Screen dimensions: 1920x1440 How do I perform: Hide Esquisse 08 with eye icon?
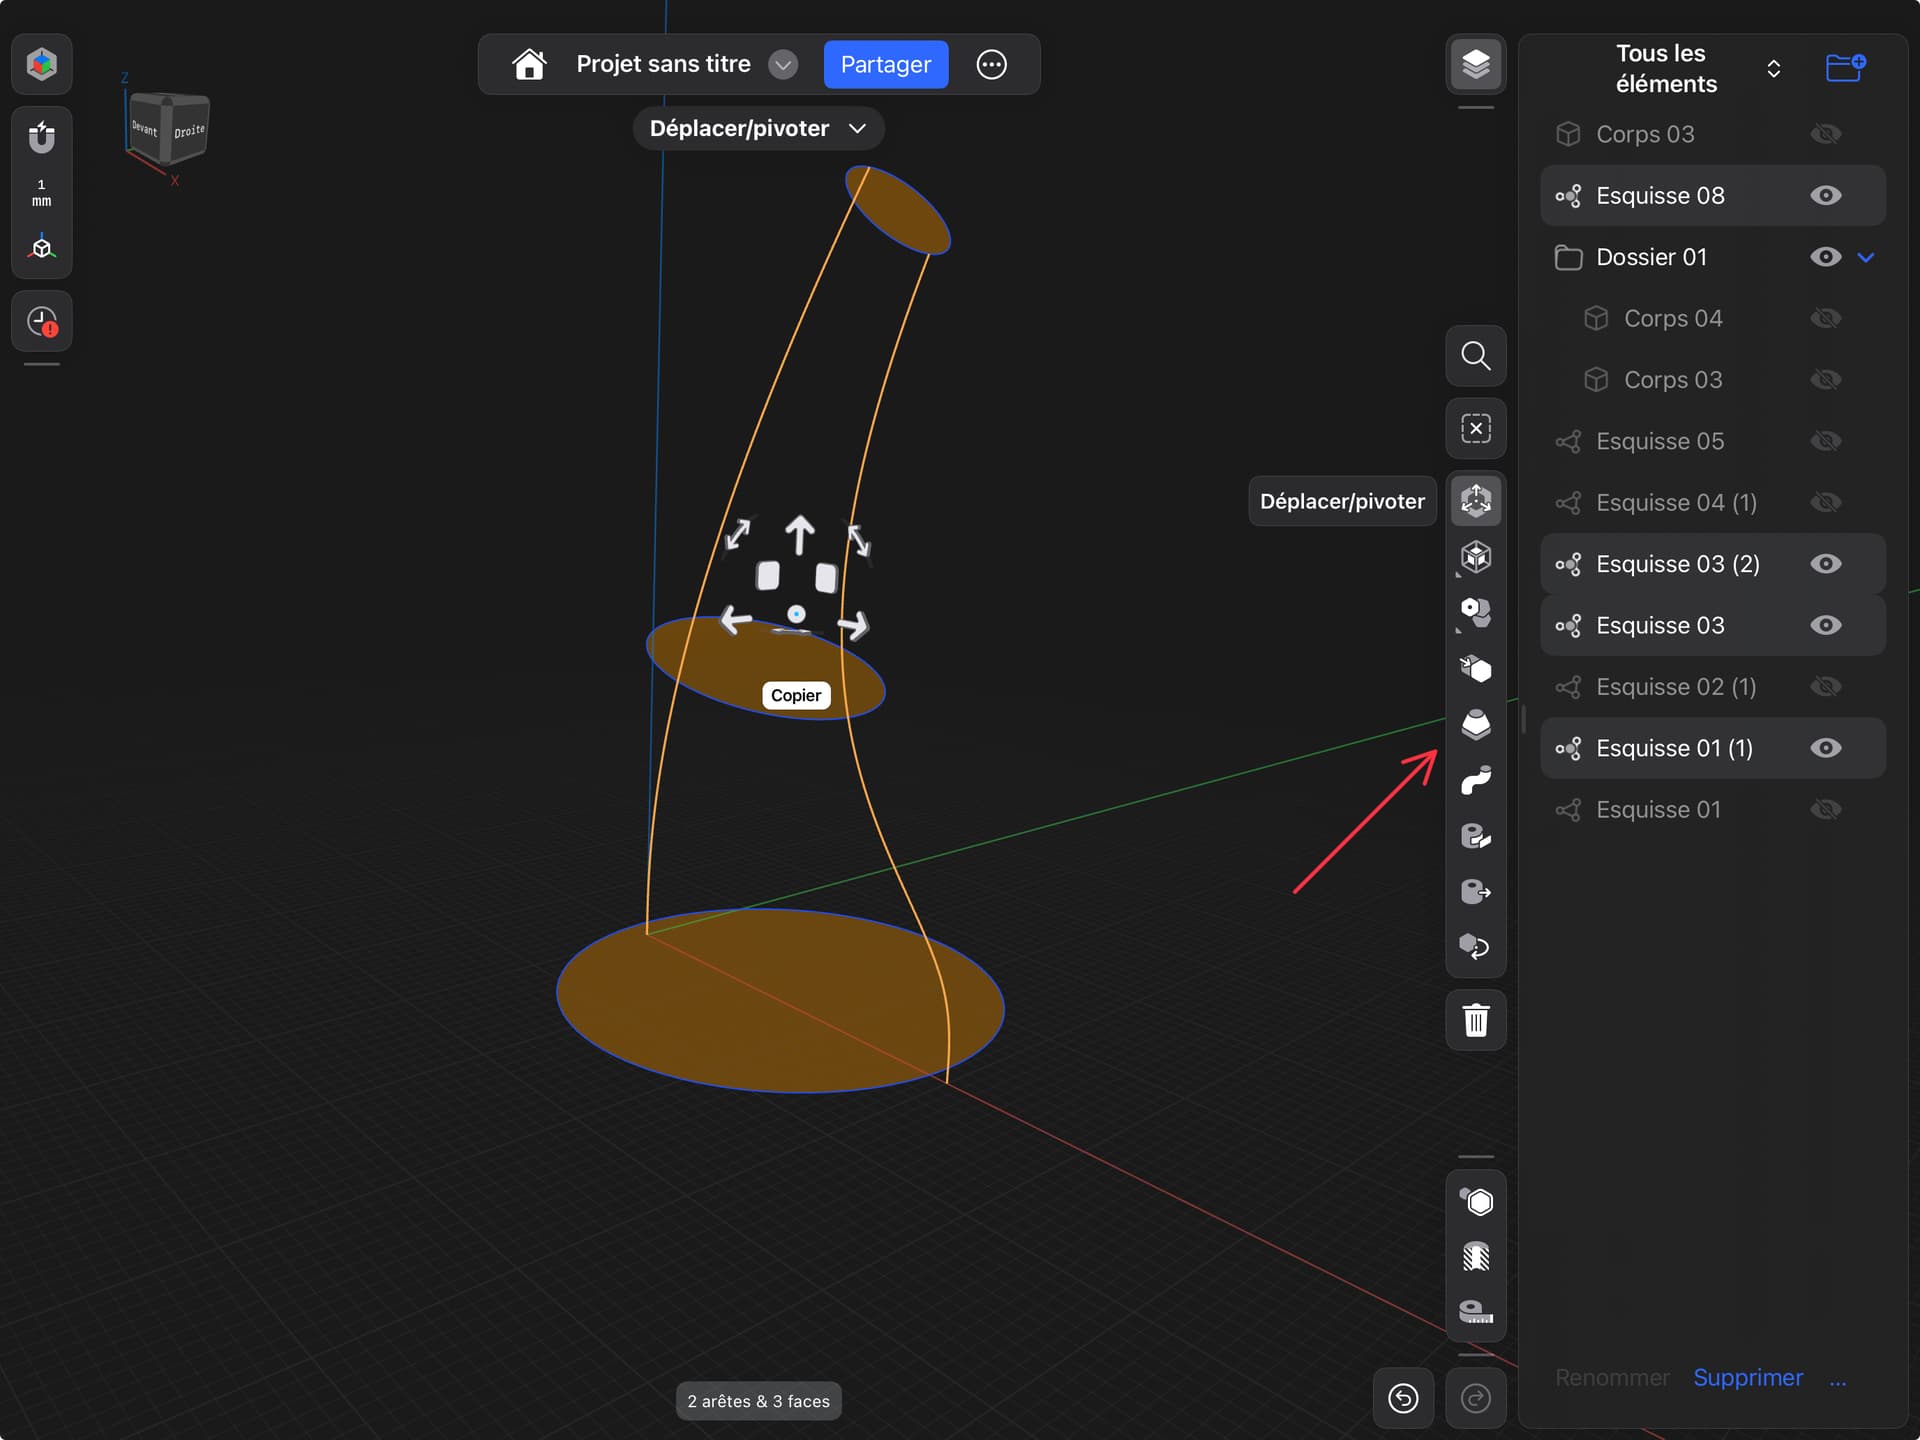tap(1826, 196)
